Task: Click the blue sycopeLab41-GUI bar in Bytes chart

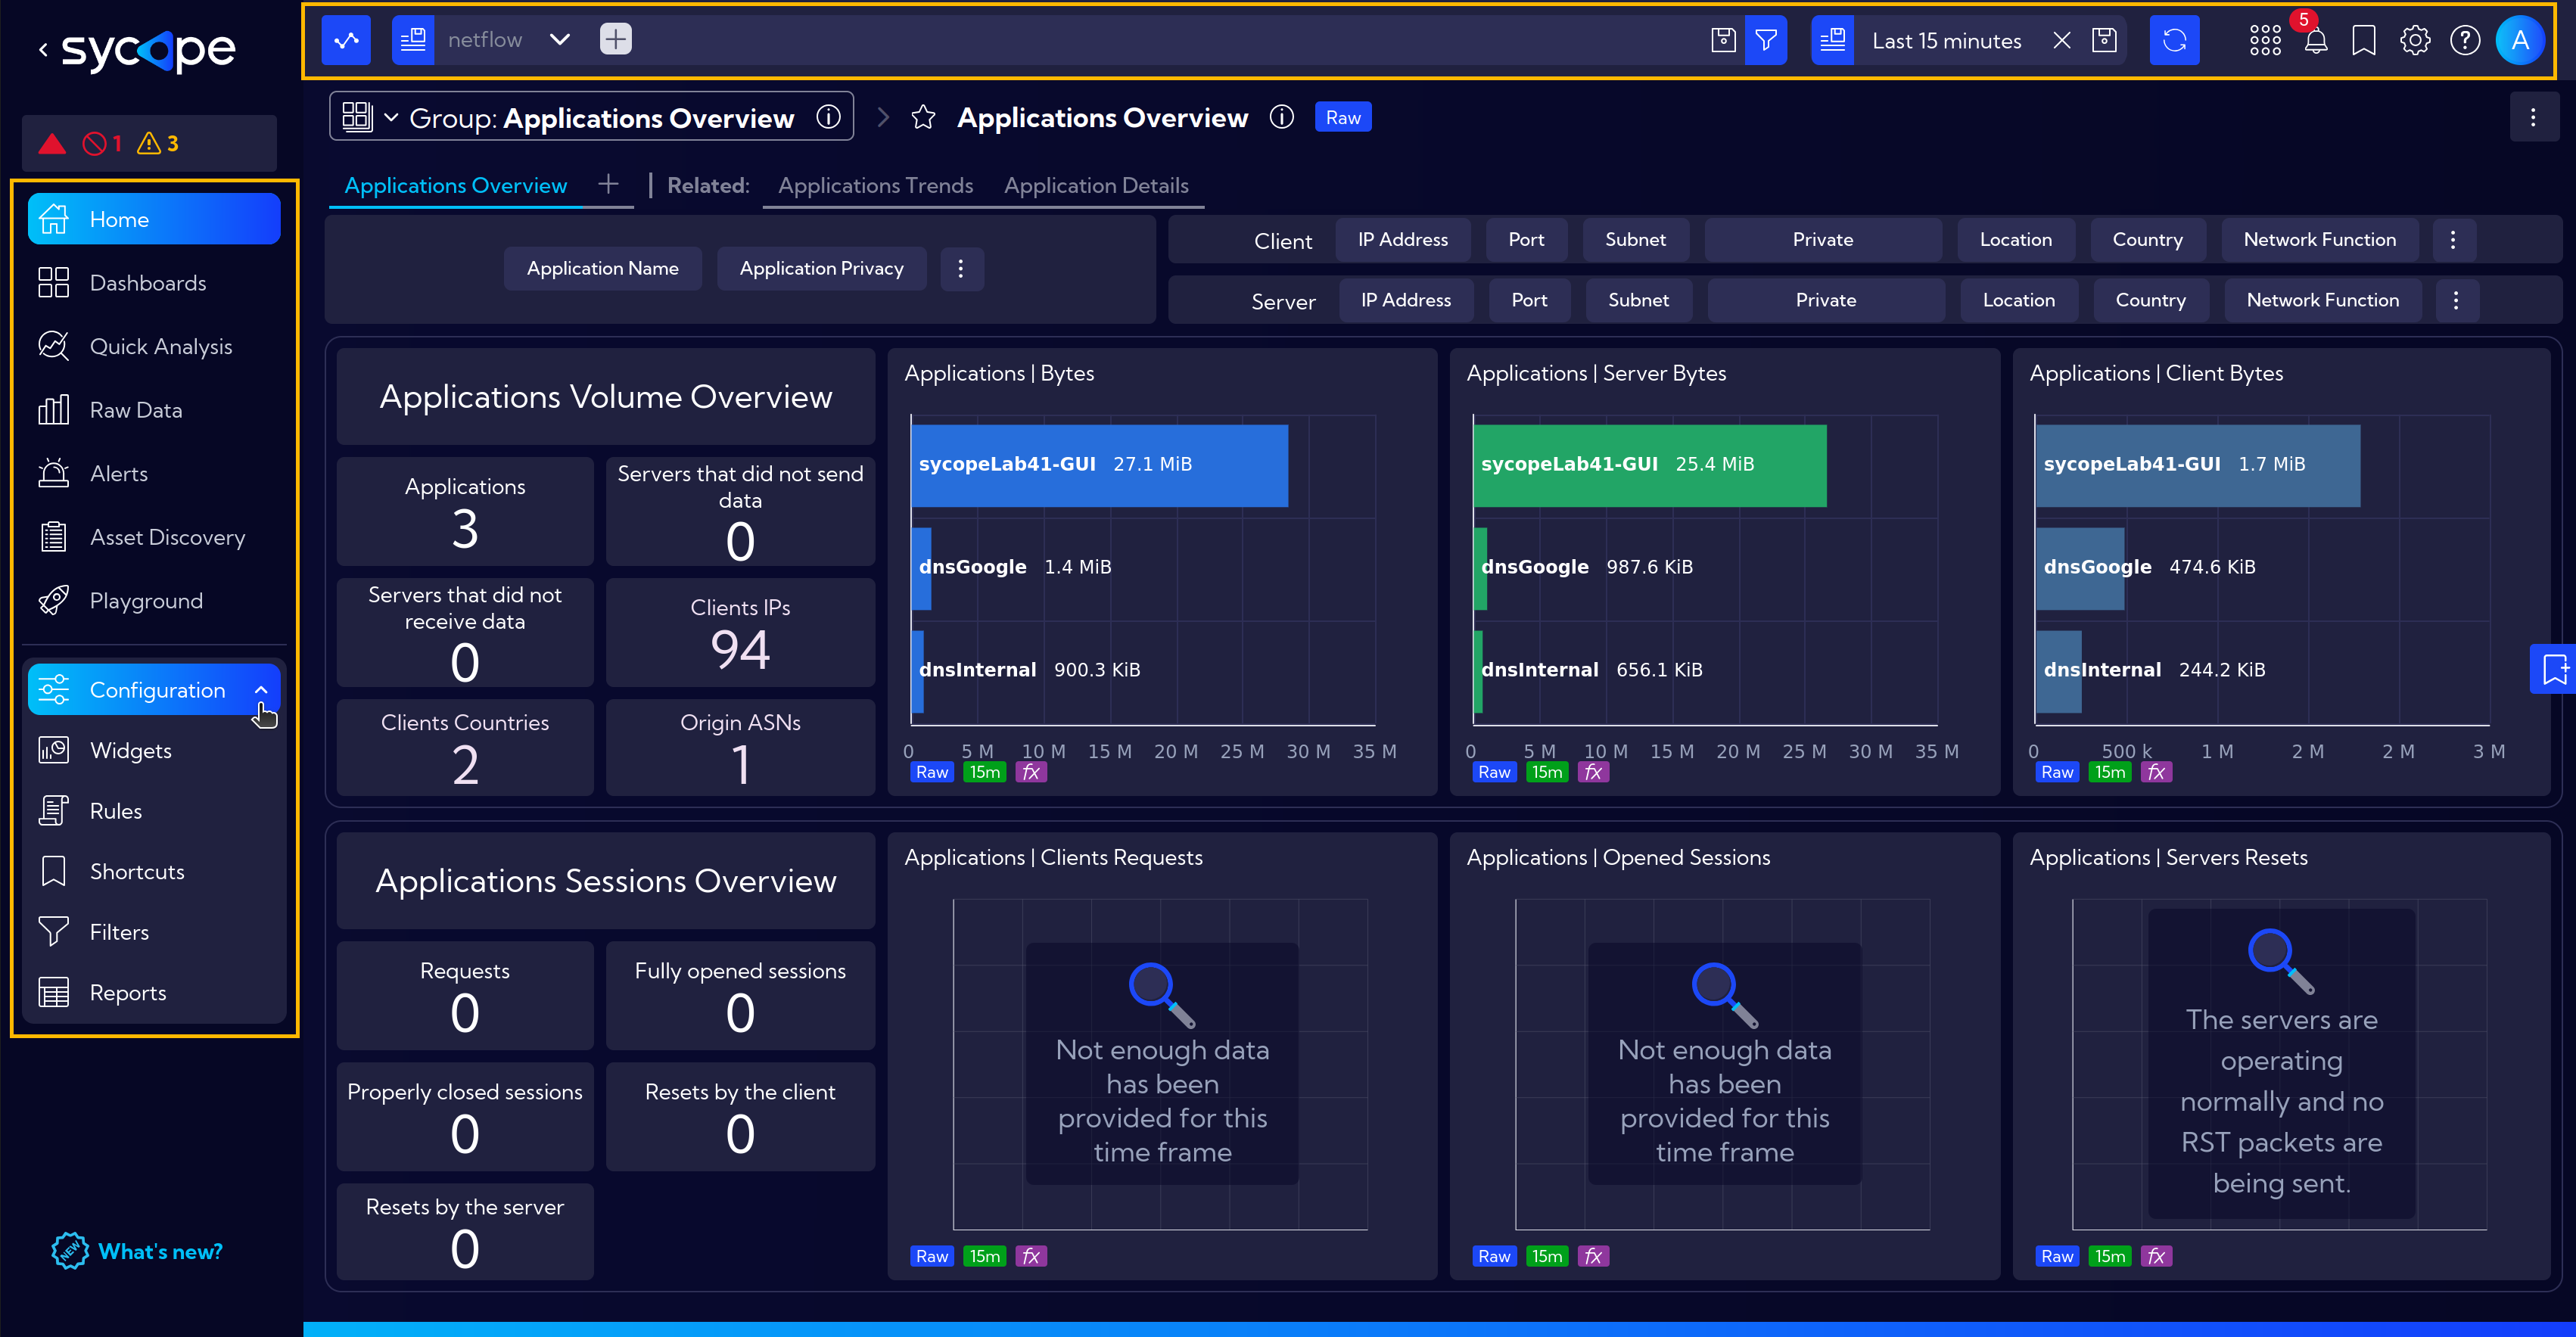Action: click(x=1099, y=465)
